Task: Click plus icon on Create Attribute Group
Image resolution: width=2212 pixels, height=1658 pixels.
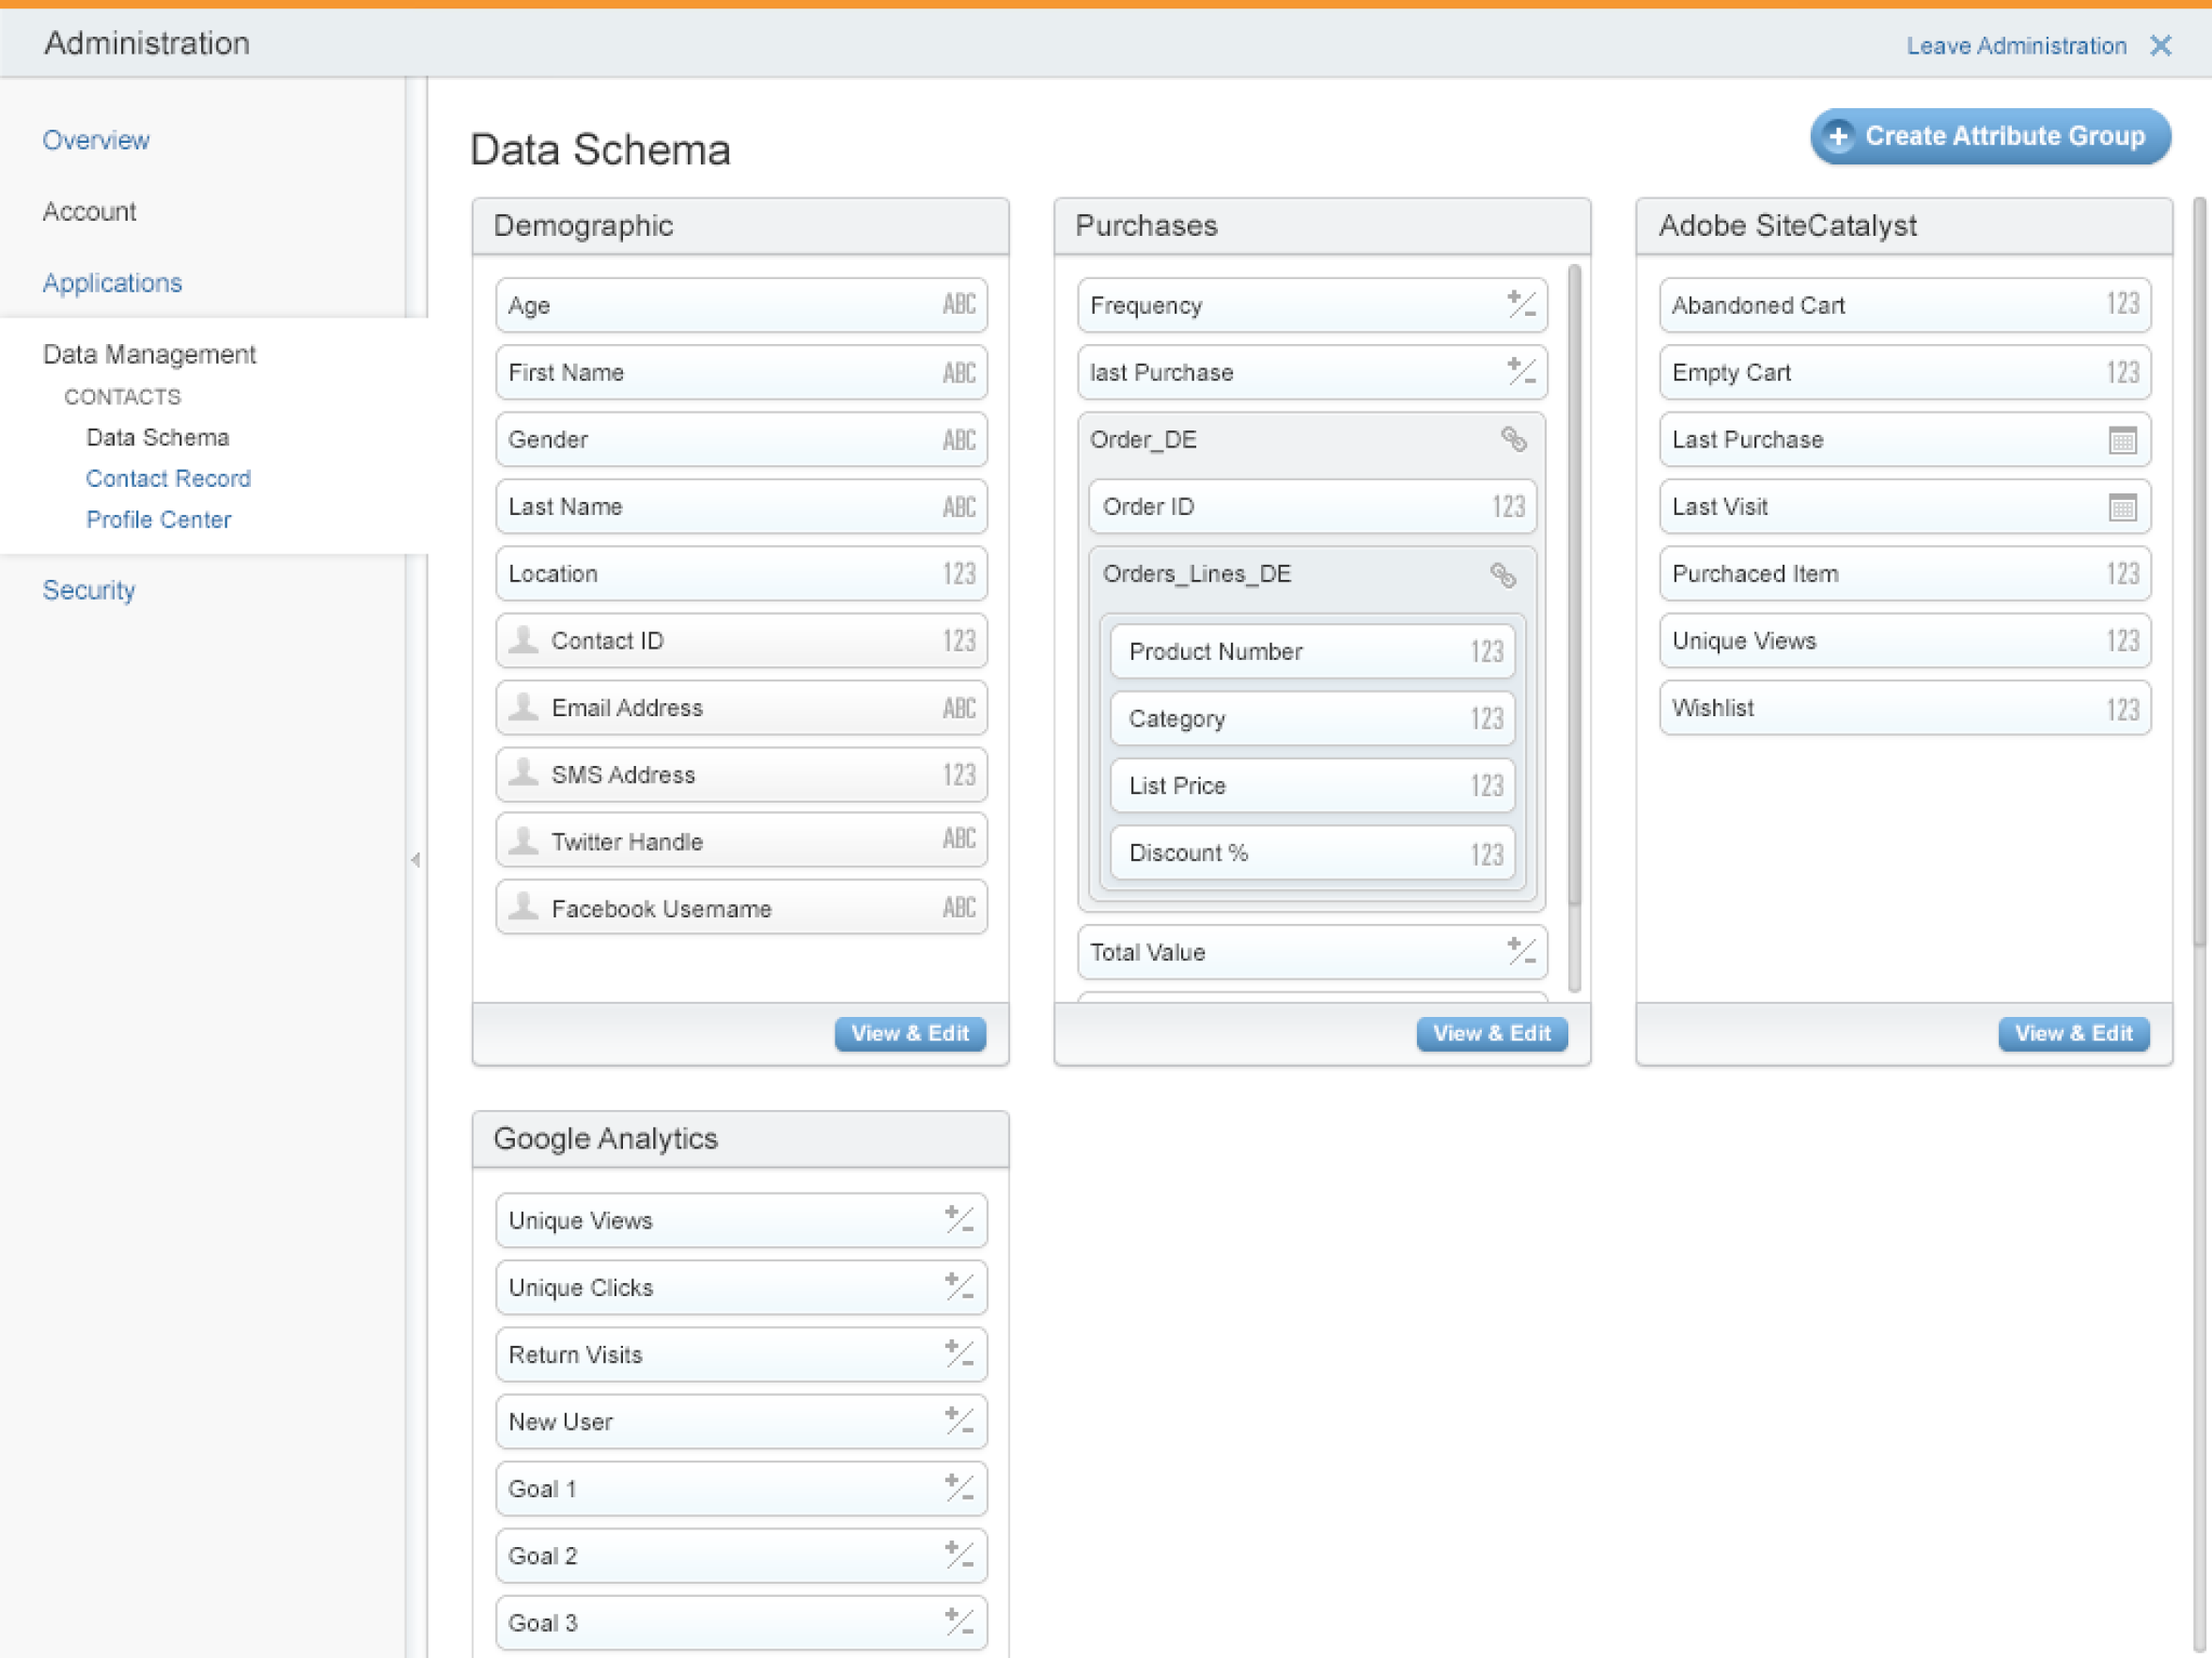Action: coord(1838,136)
